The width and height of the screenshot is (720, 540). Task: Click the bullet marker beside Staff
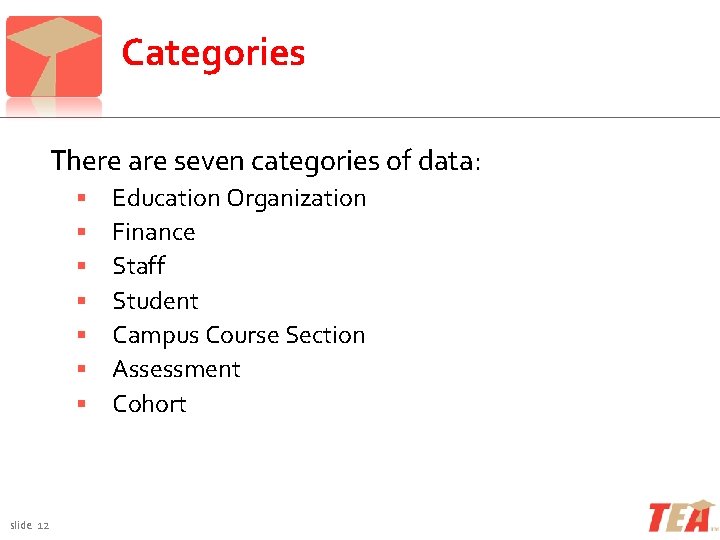pyautogui.click(x=82, y=267)
